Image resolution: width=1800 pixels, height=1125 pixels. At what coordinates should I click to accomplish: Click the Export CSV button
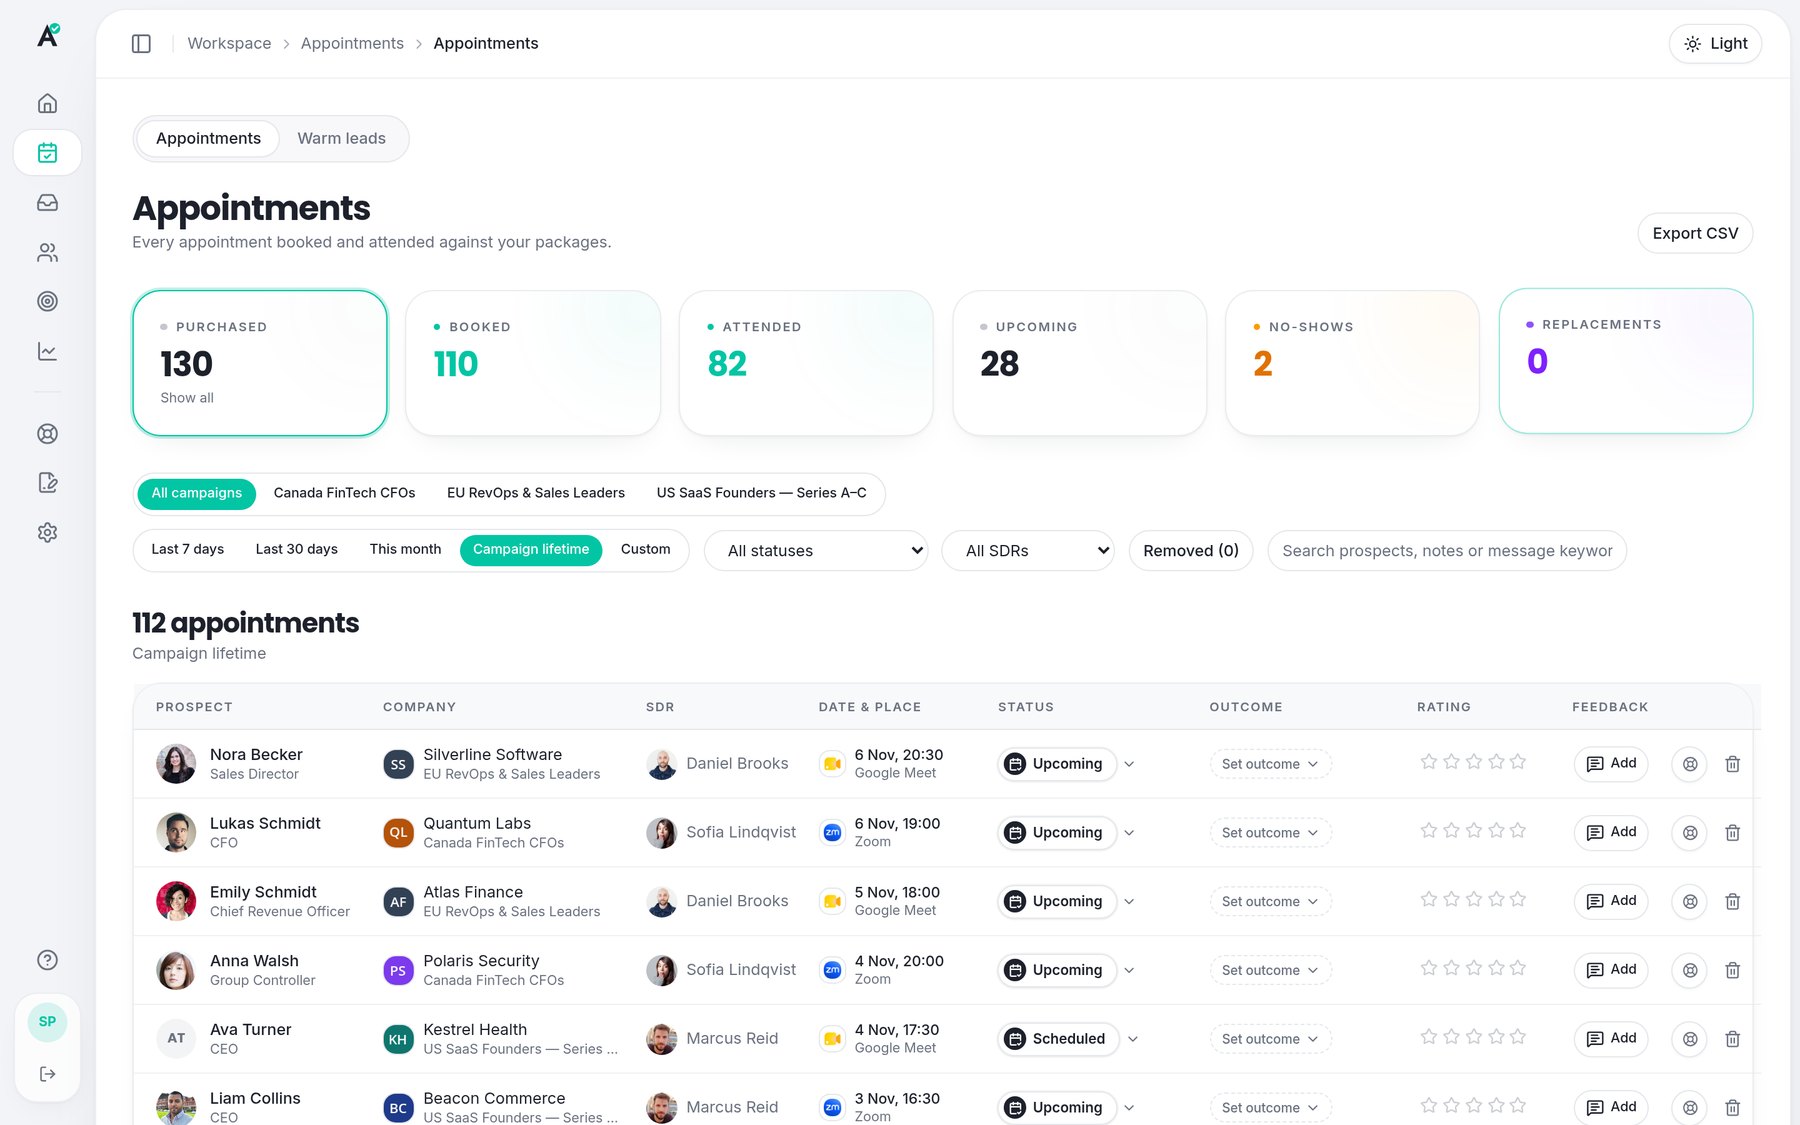(1695, 233)
